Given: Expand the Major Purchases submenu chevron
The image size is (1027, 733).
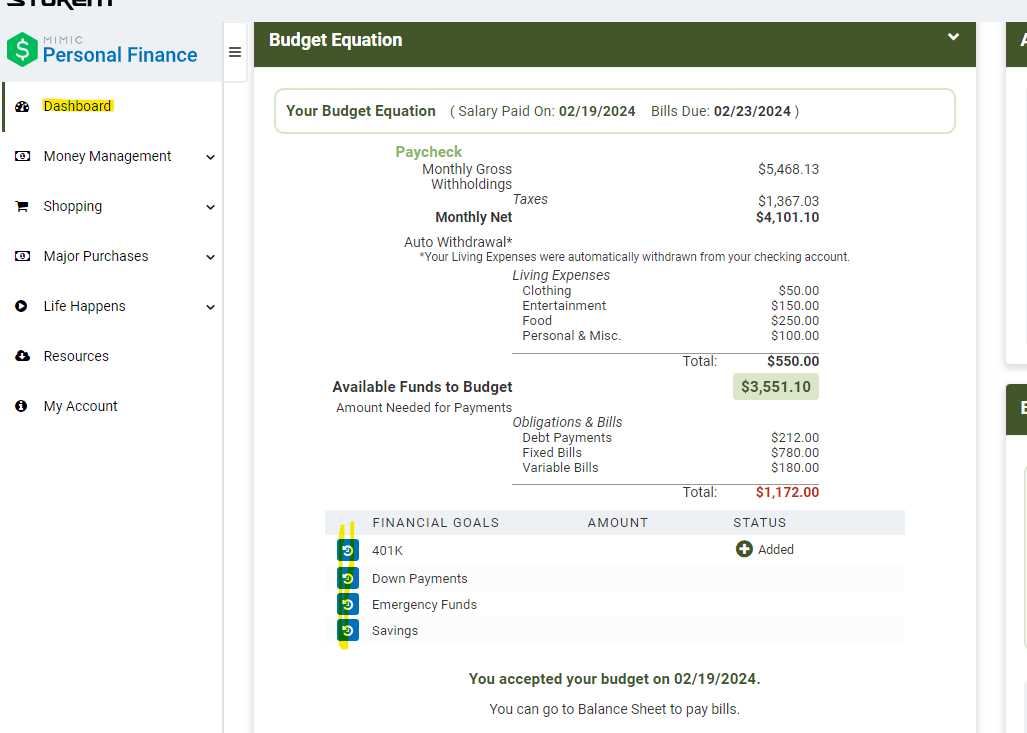Looking at the screenshot, I should 210,257.
